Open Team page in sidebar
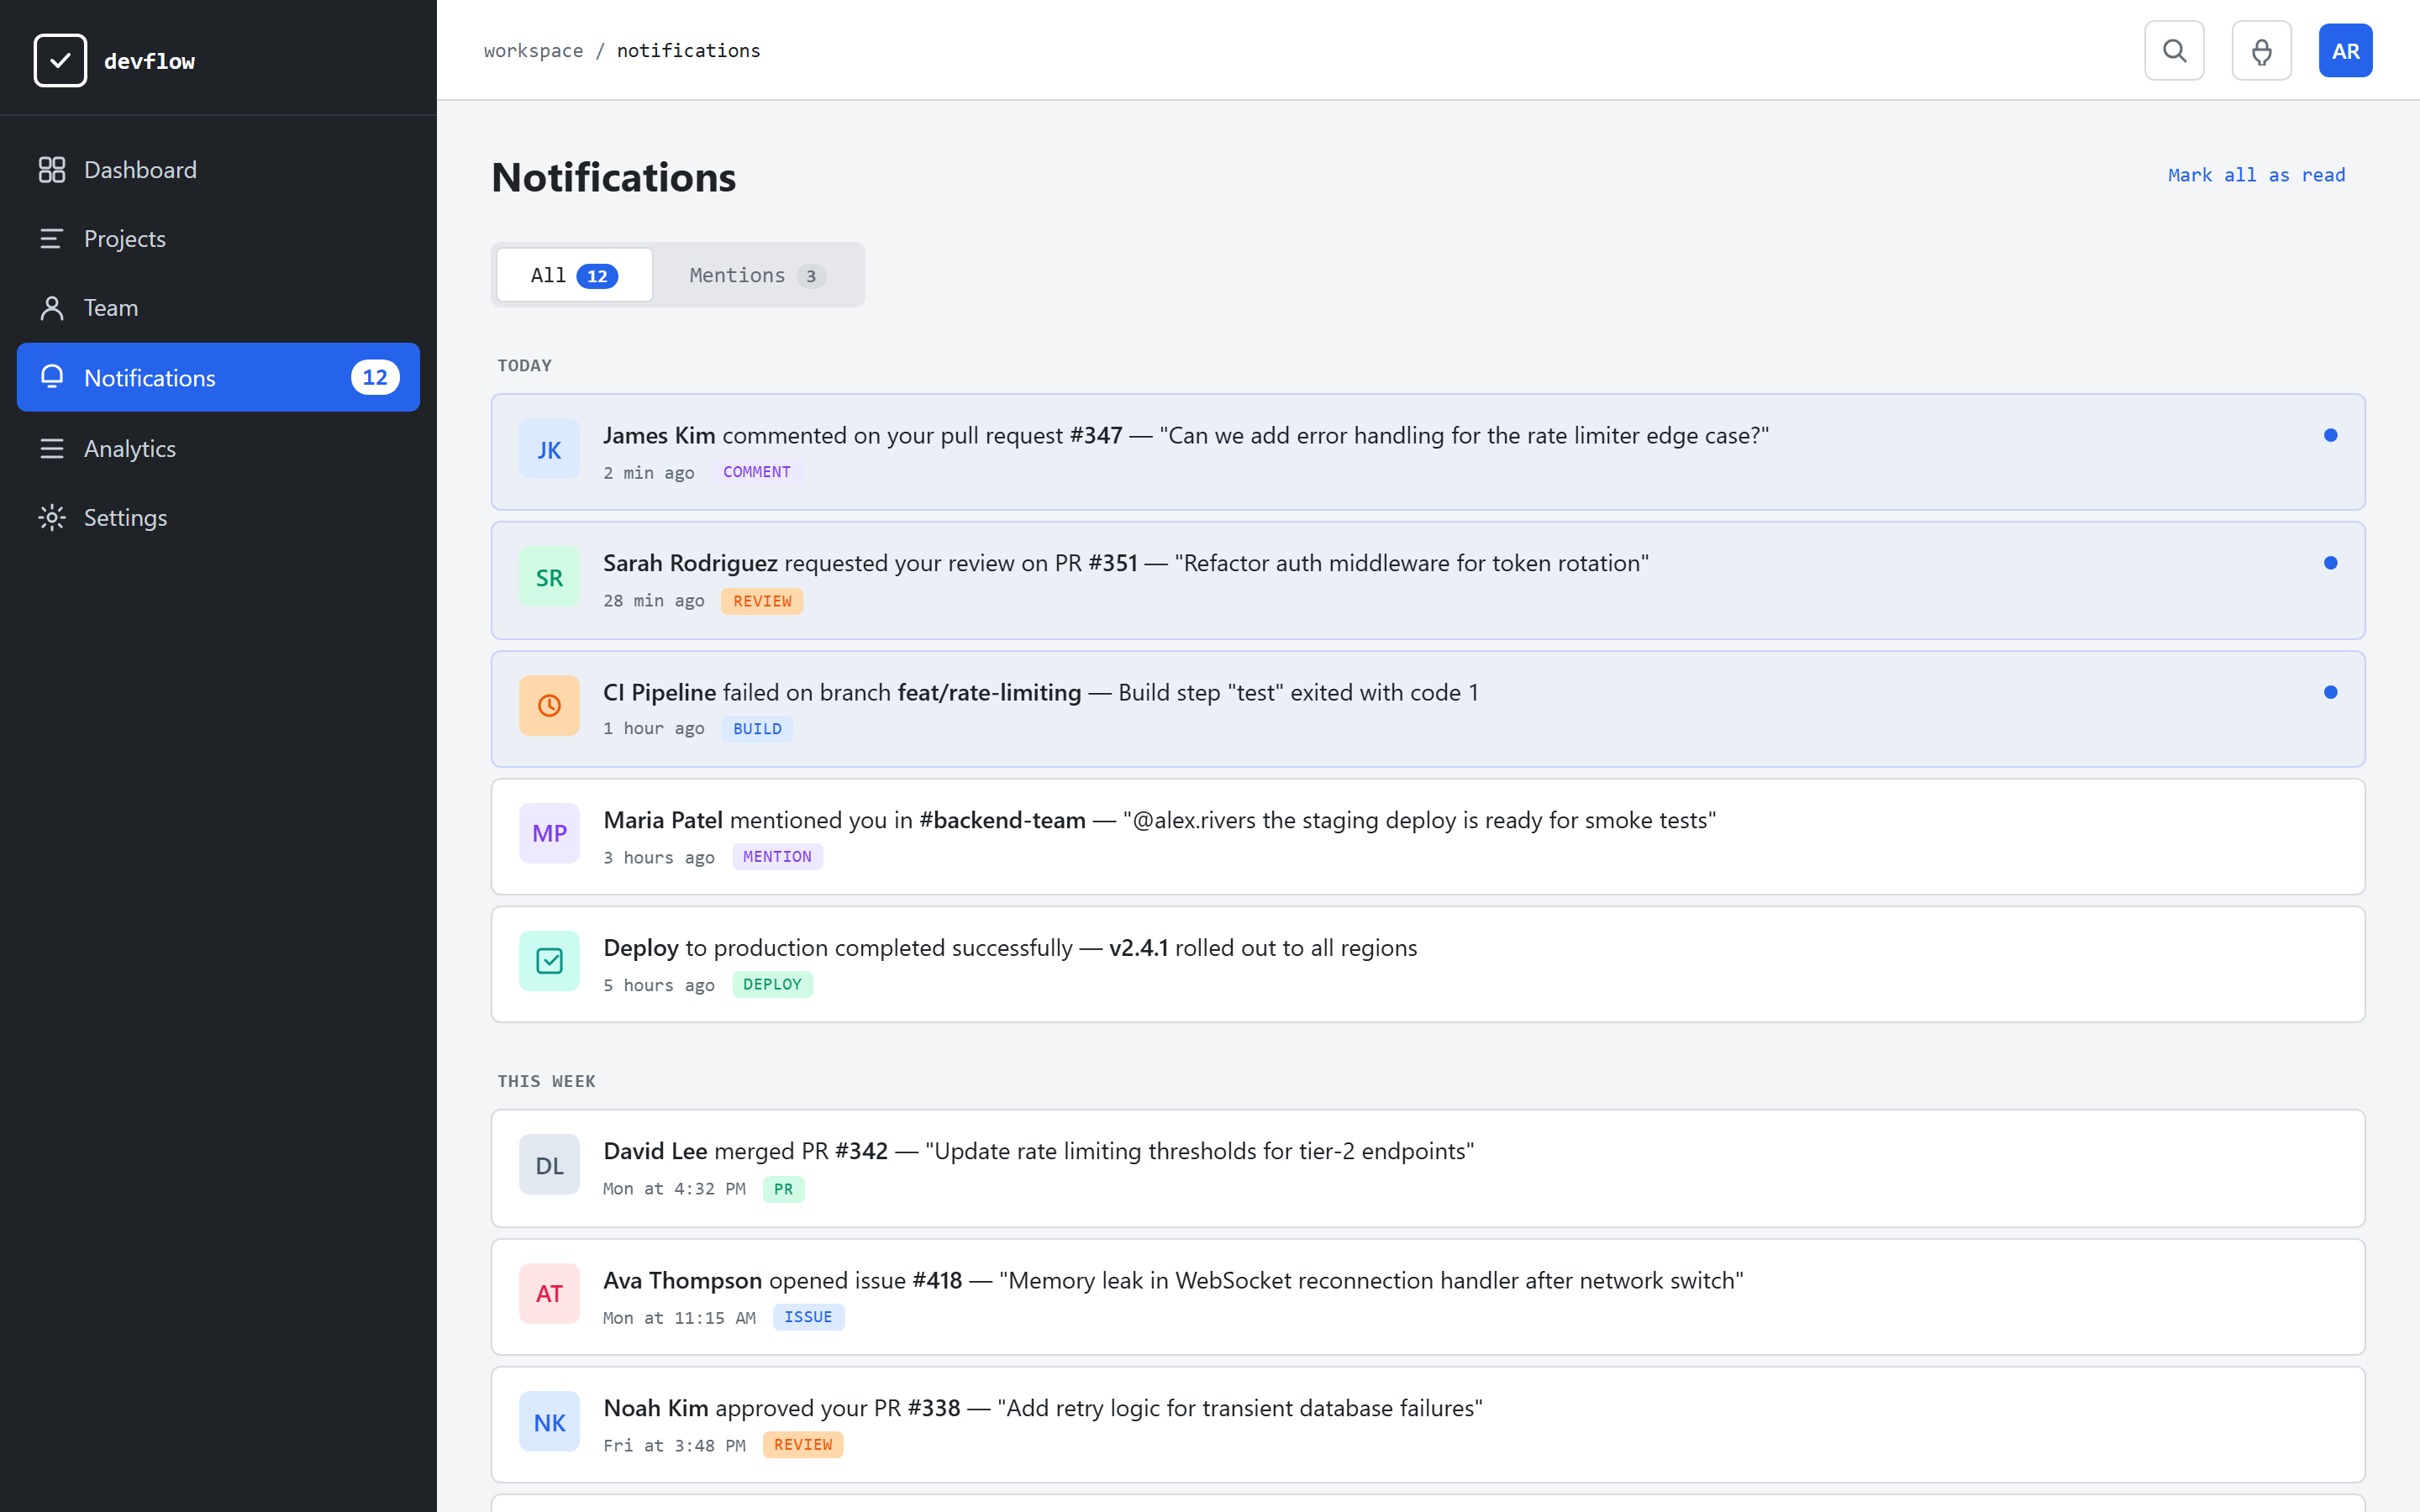Image resolution: width=2420 pixels, height=1512 pixels. (218, 307)
